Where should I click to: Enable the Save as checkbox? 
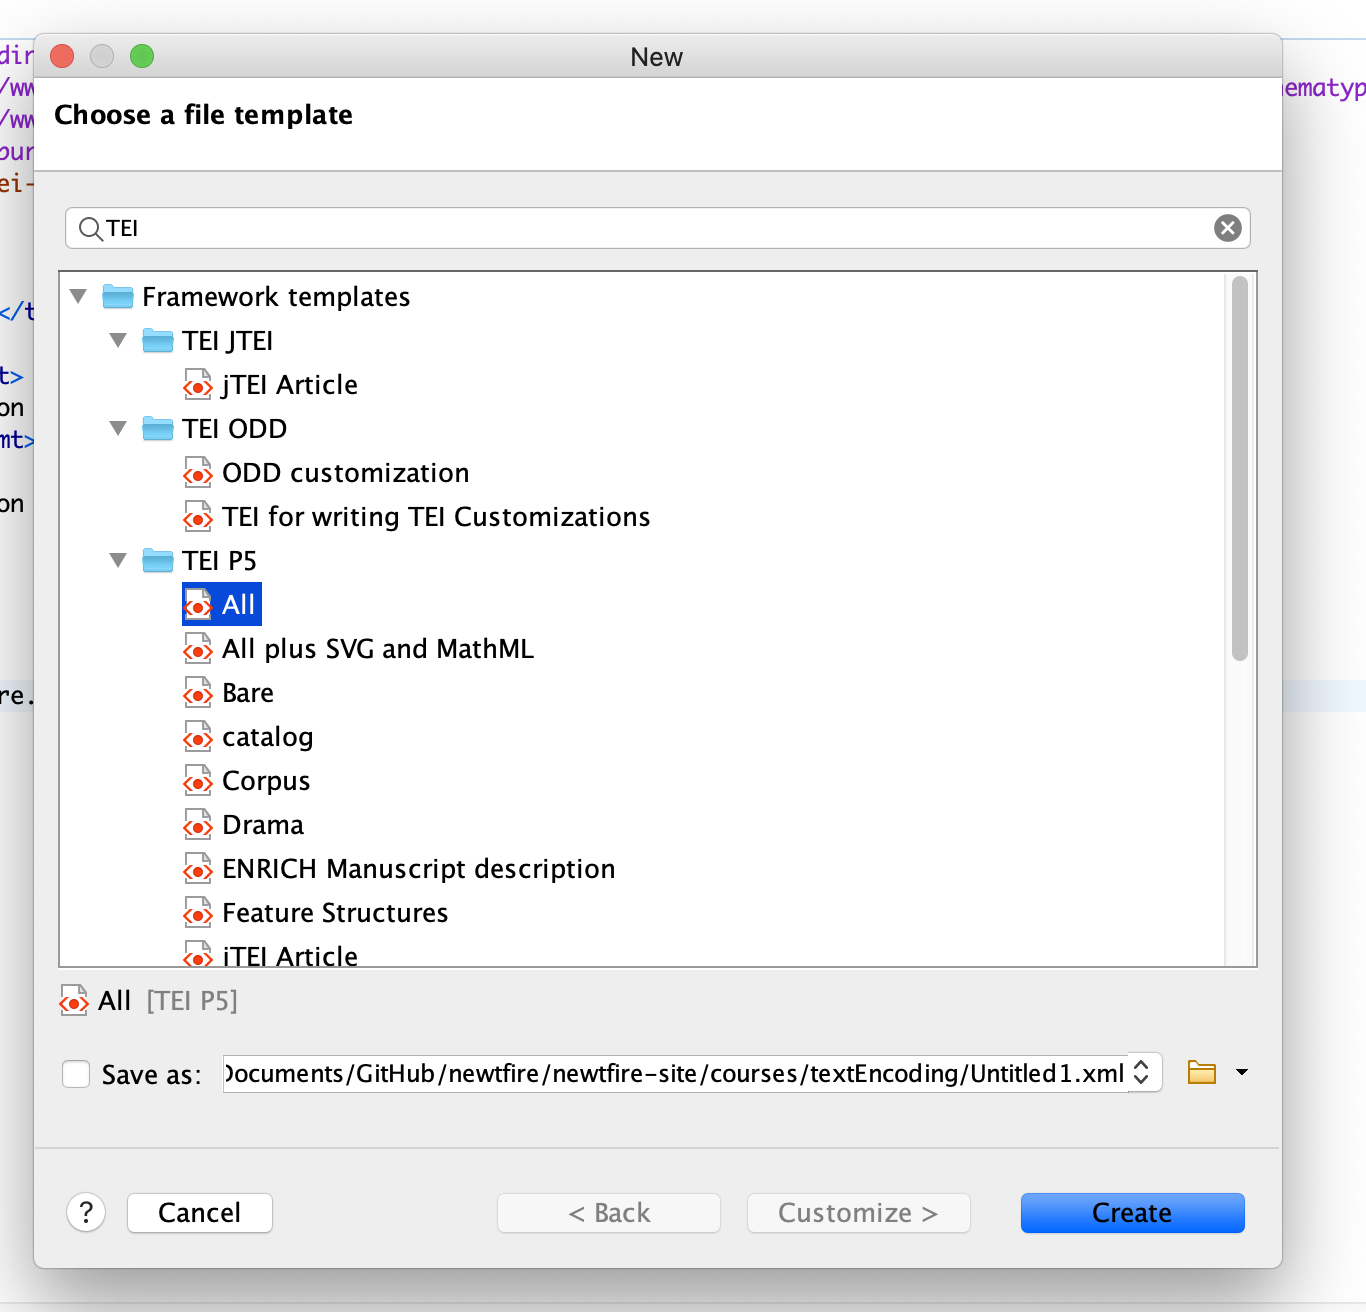pyautogui.click(x=76, y=1073)
